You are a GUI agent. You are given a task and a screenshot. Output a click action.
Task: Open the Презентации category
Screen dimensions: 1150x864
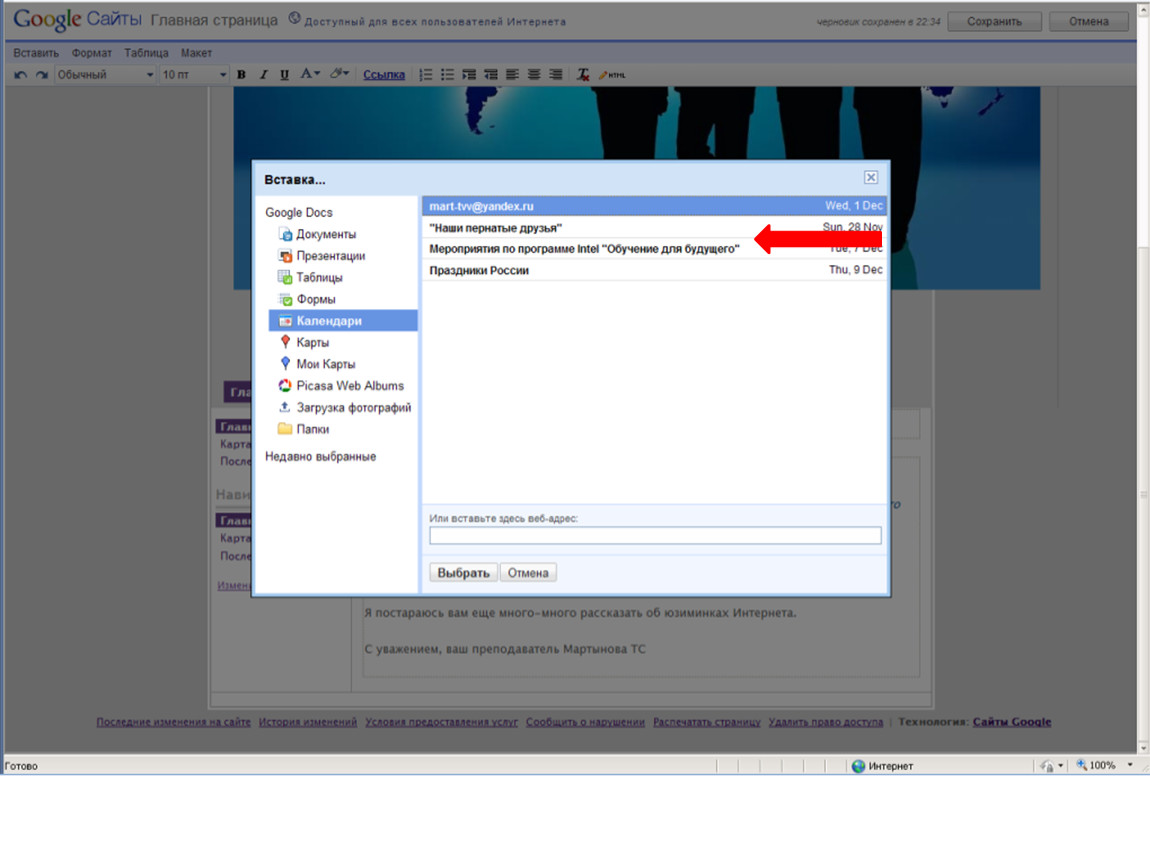click(x=321, y=256)
